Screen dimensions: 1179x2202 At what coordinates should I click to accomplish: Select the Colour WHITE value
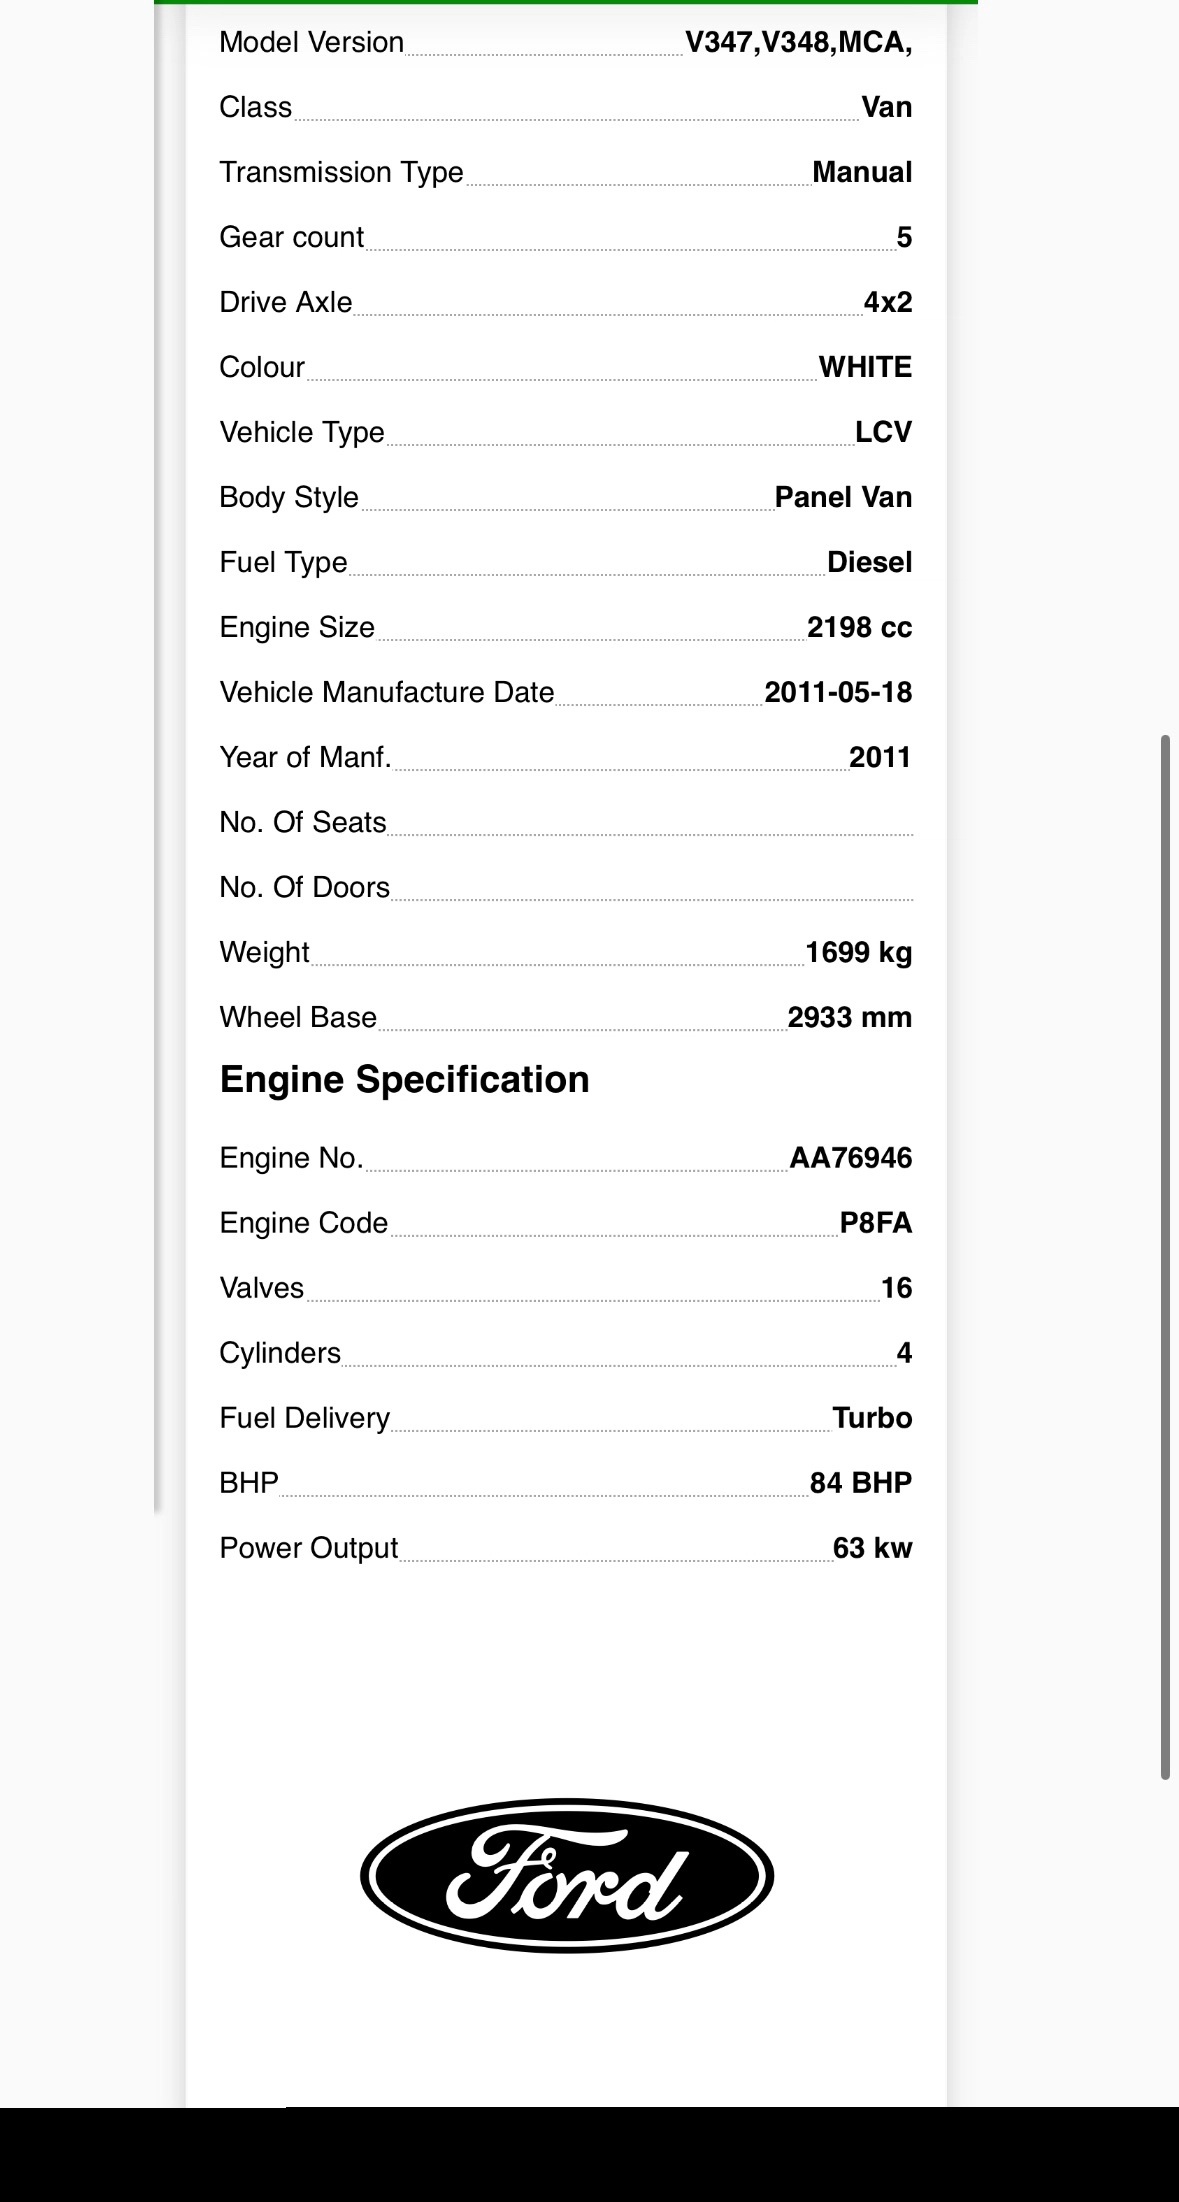click(x=865, y=367)
